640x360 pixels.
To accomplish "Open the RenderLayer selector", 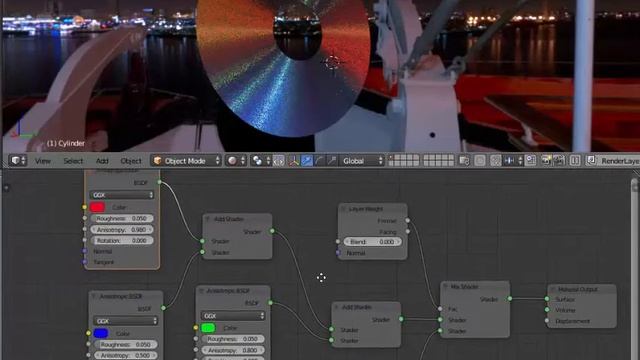I will tap(618, 160).
